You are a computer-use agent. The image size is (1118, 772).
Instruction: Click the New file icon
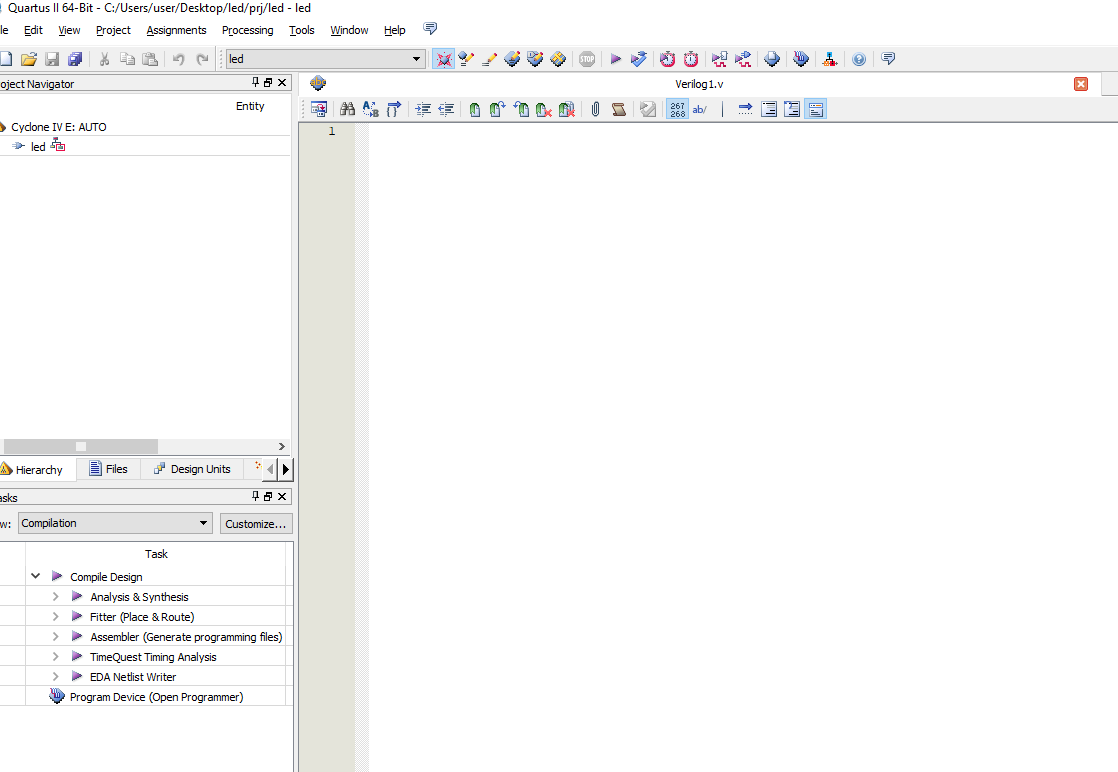coord(6,59)
